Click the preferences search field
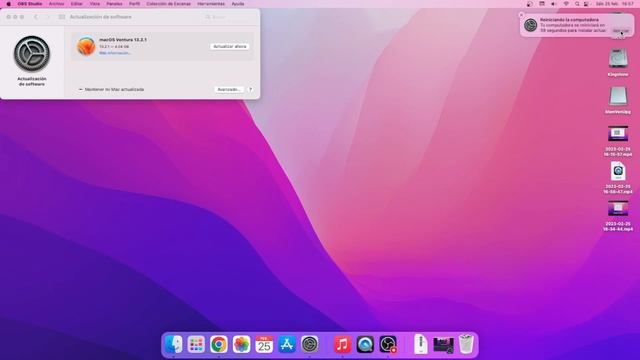The height and width of the screenshot is (360, 640). (229, 17)
